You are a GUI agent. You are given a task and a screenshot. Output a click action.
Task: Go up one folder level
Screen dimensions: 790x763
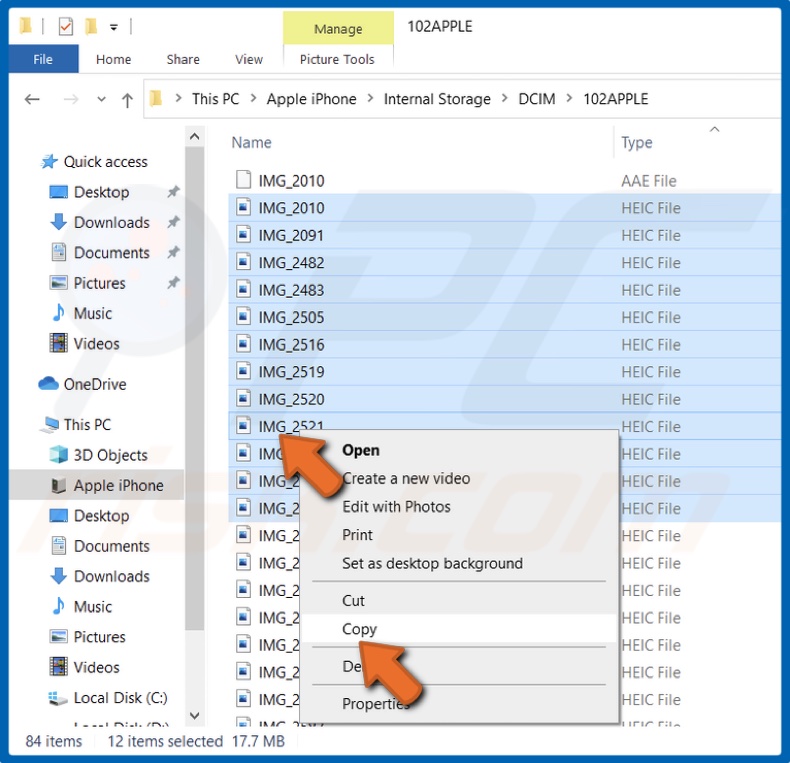point(127,100)
